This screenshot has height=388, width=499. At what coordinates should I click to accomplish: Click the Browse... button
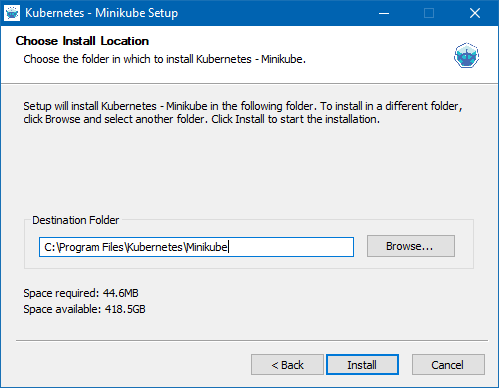tap(411, 246)
